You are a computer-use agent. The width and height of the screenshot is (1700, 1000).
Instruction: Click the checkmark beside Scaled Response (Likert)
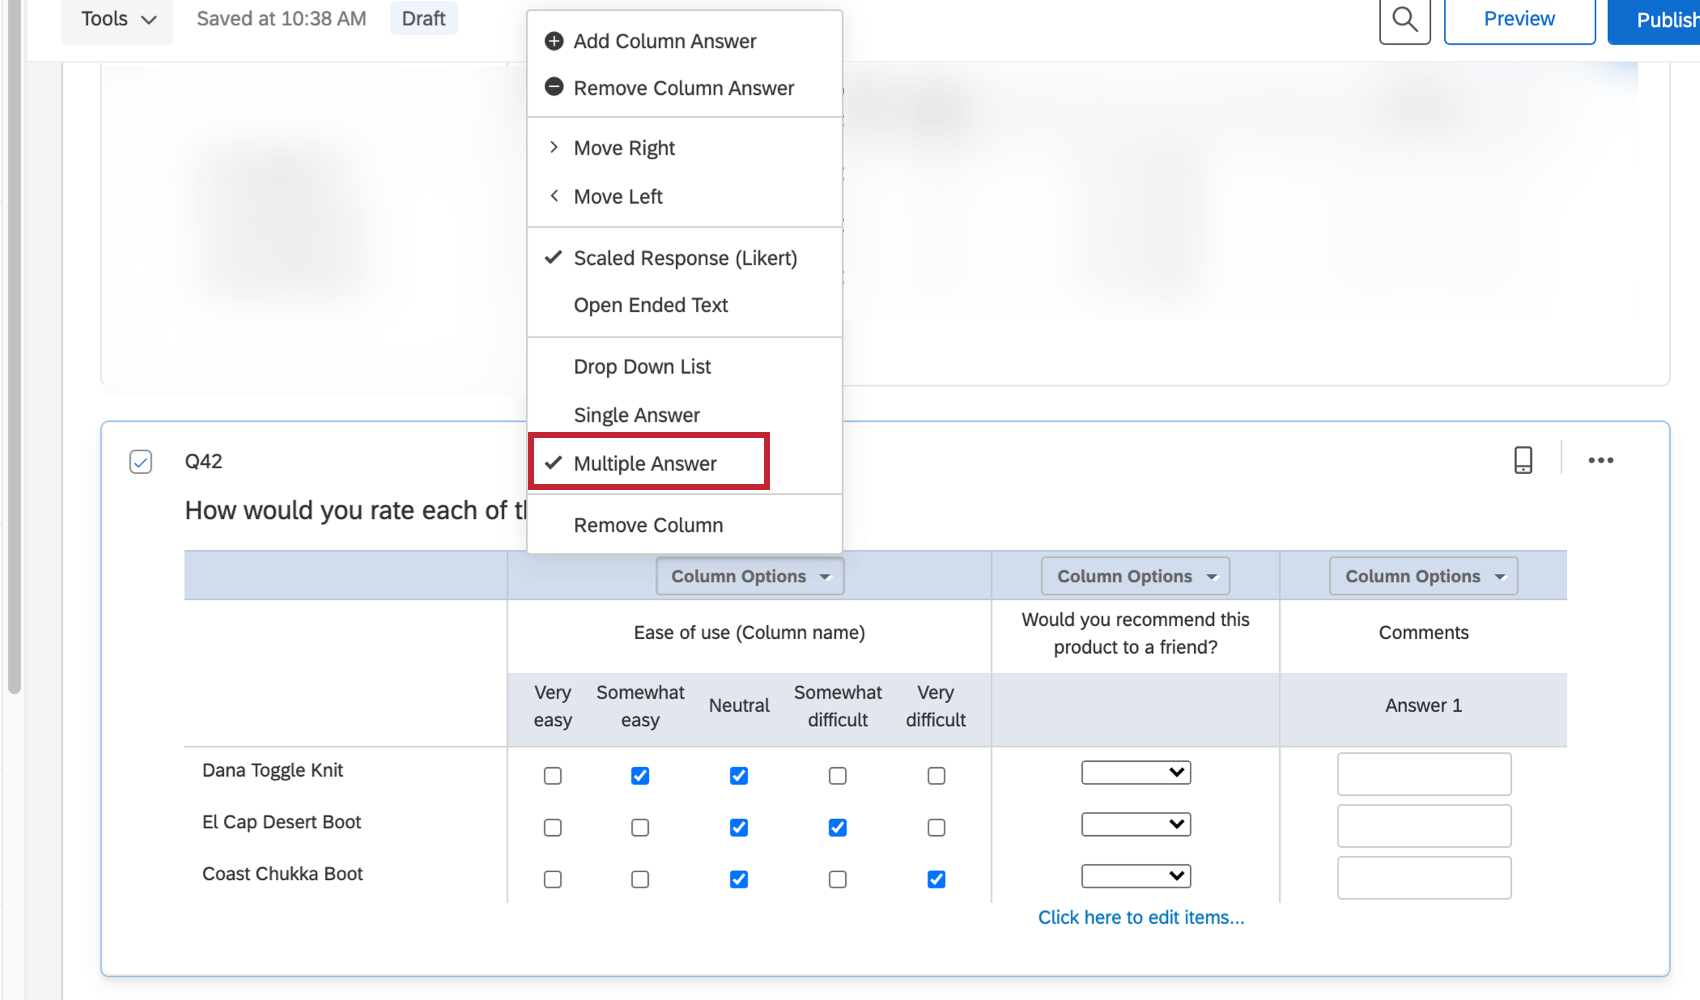click(x=554, y=257)
